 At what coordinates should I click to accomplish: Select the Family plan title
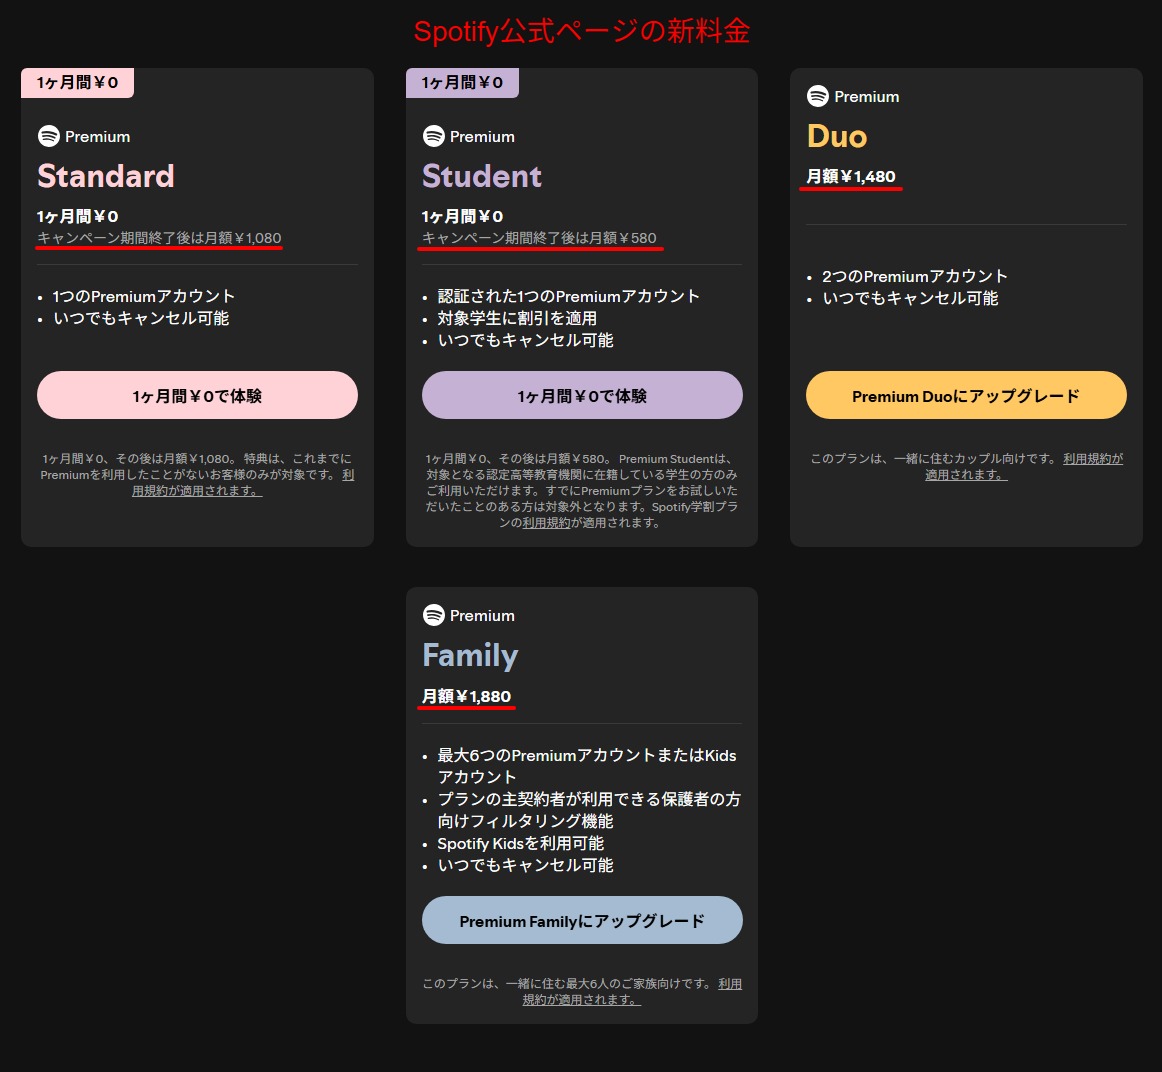click(470, 656)
